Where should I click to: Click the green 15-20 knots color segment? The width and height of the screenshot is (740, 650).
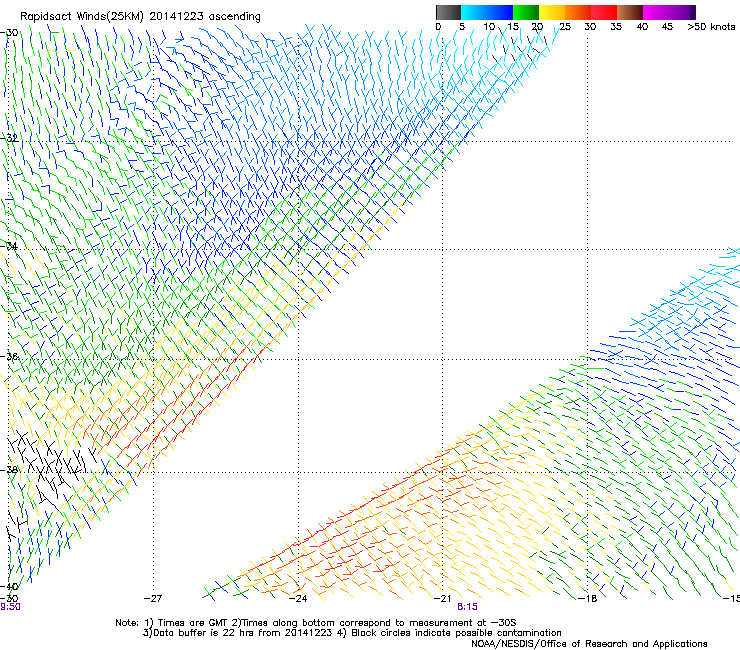[x=526, y=12]
